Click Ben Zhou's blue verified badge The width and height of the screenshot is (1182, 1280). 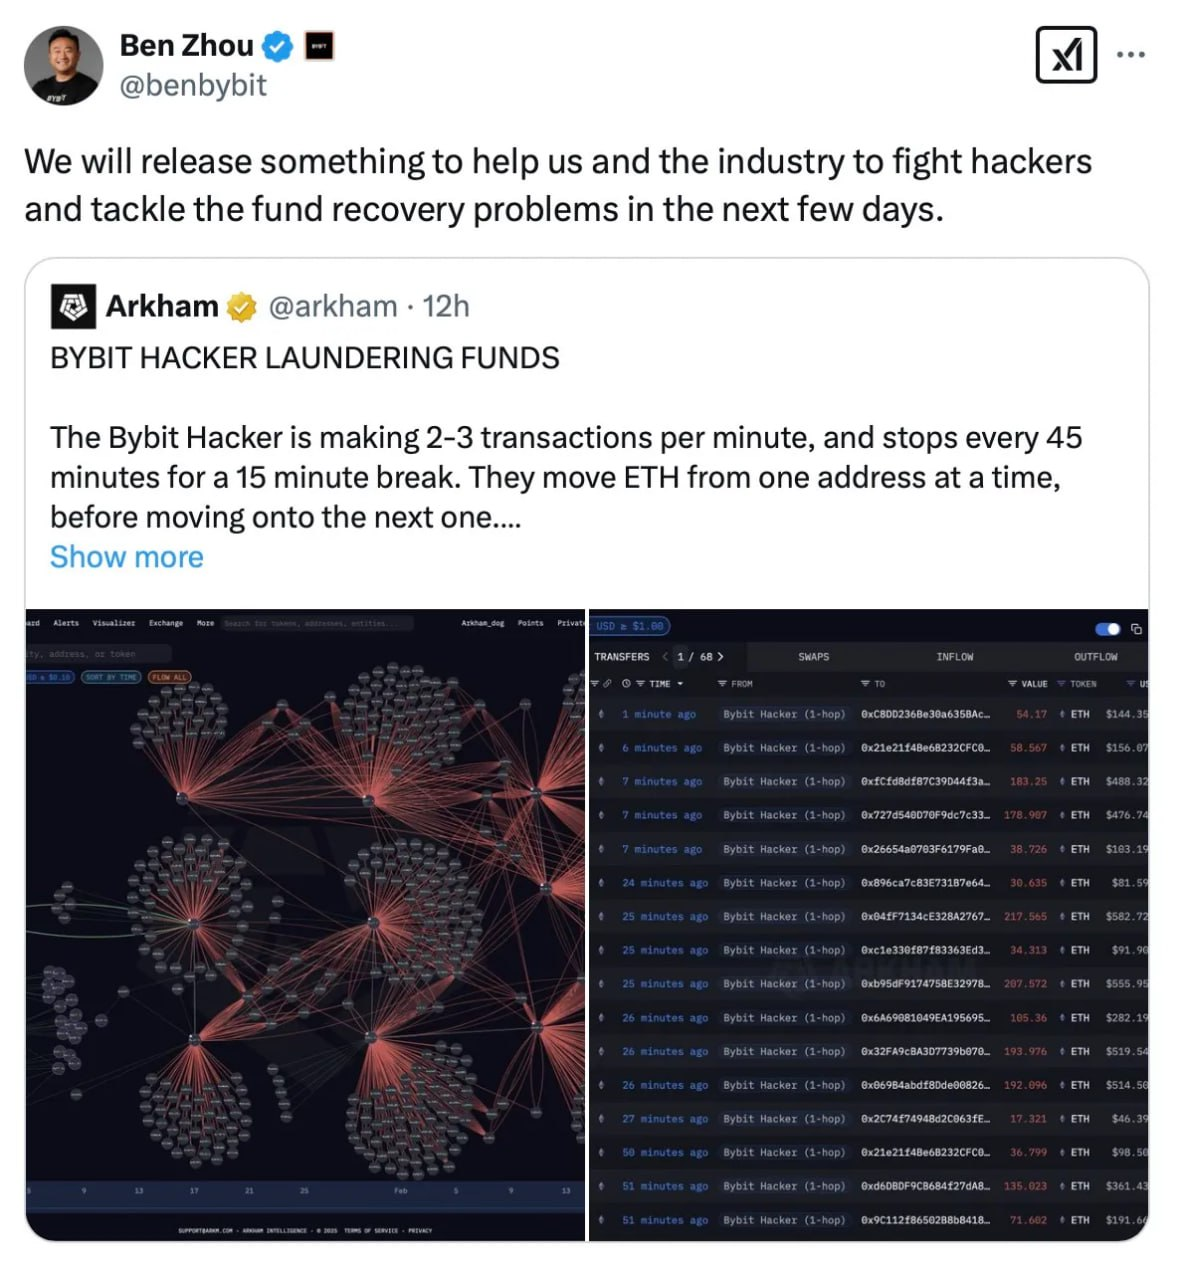tap(278, 45)
